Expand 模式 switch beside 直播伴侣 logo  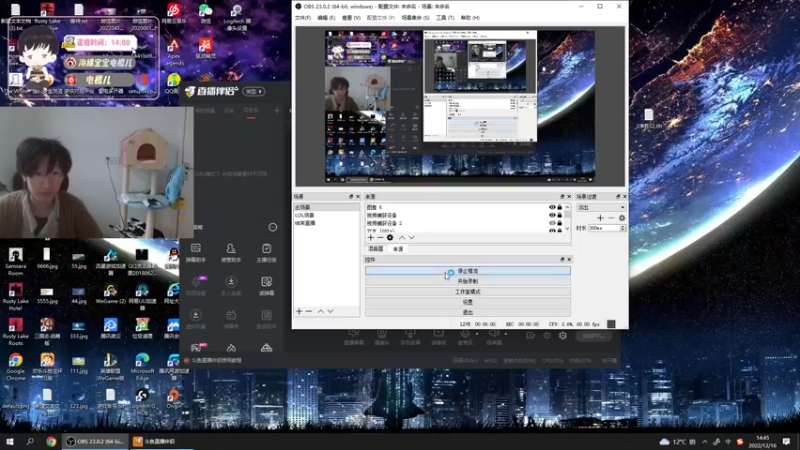[x=254, y=91]
